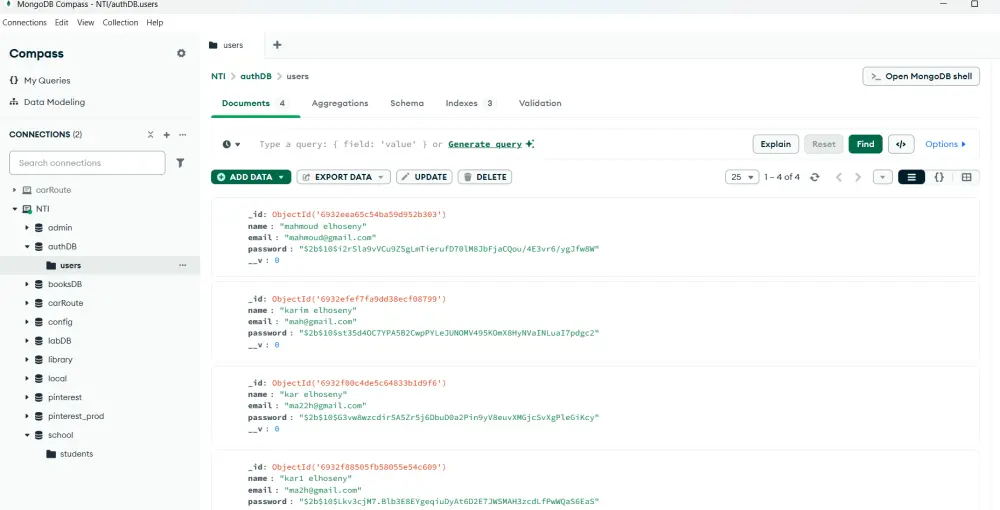Expand the admin database
This screenshot has height=510, width=1000.
[27, 228]
